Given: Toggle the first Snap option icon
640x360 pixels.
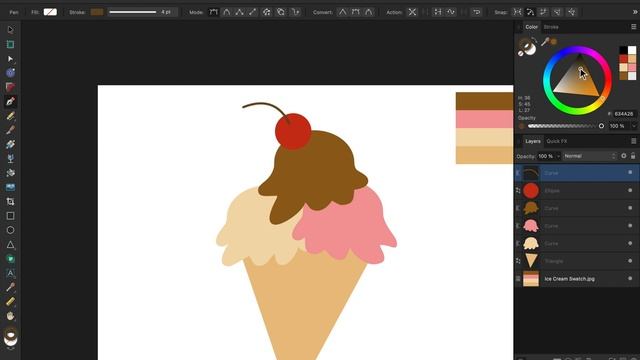Looking at the screenshot, I should [x=517, y=12].
